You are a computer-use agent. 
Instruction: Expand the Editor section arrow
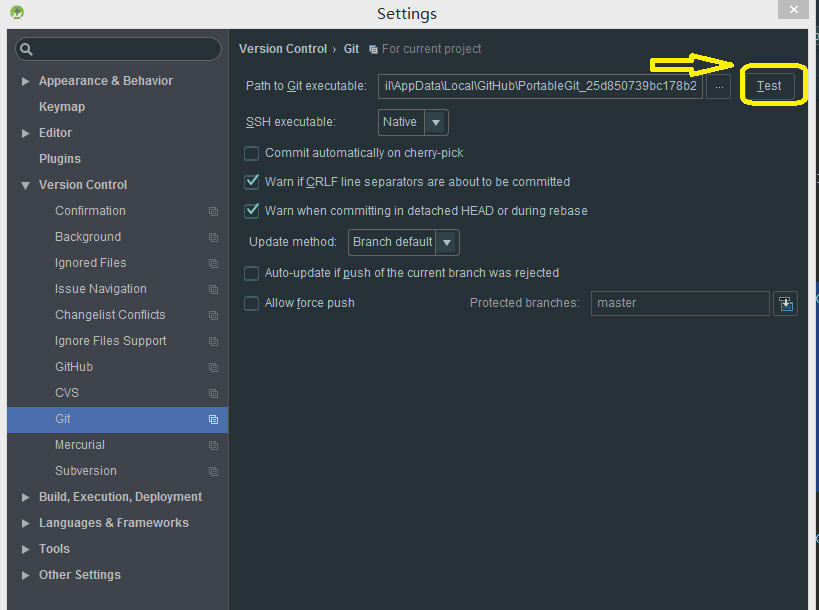[x=25, y=133]
